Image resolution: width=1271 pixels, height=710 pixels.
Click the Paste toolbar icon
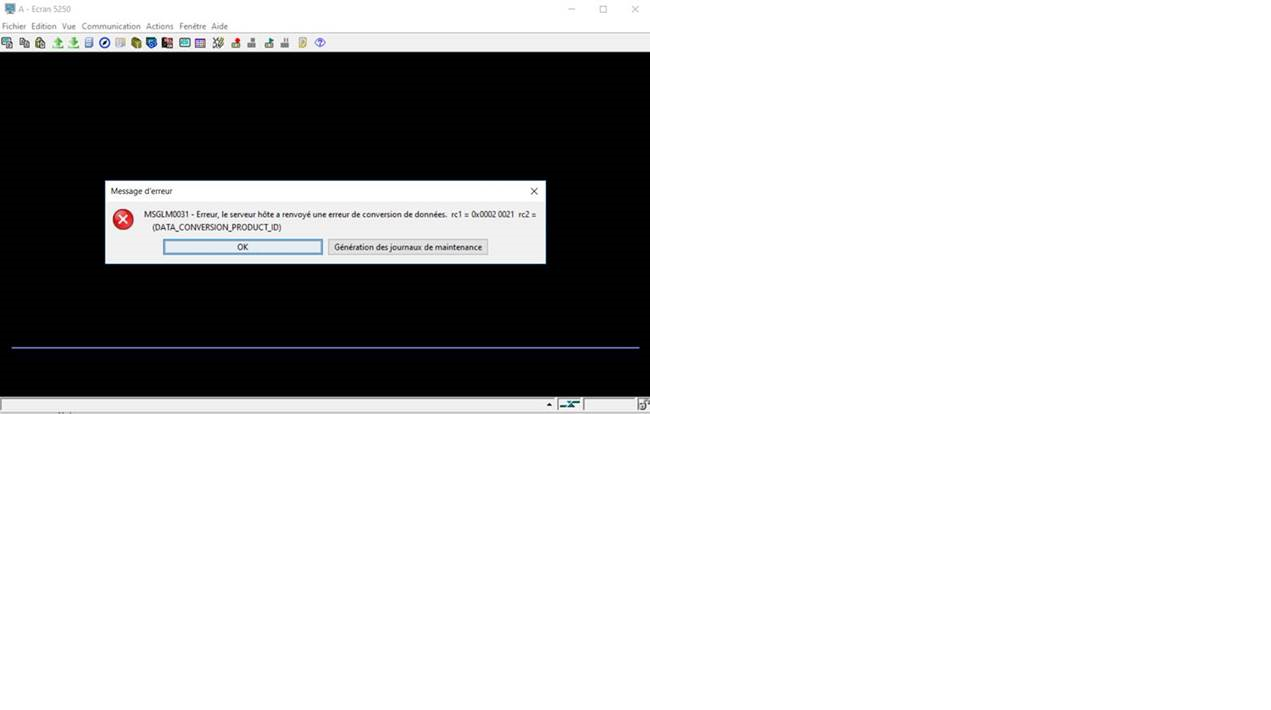(39, 42)
